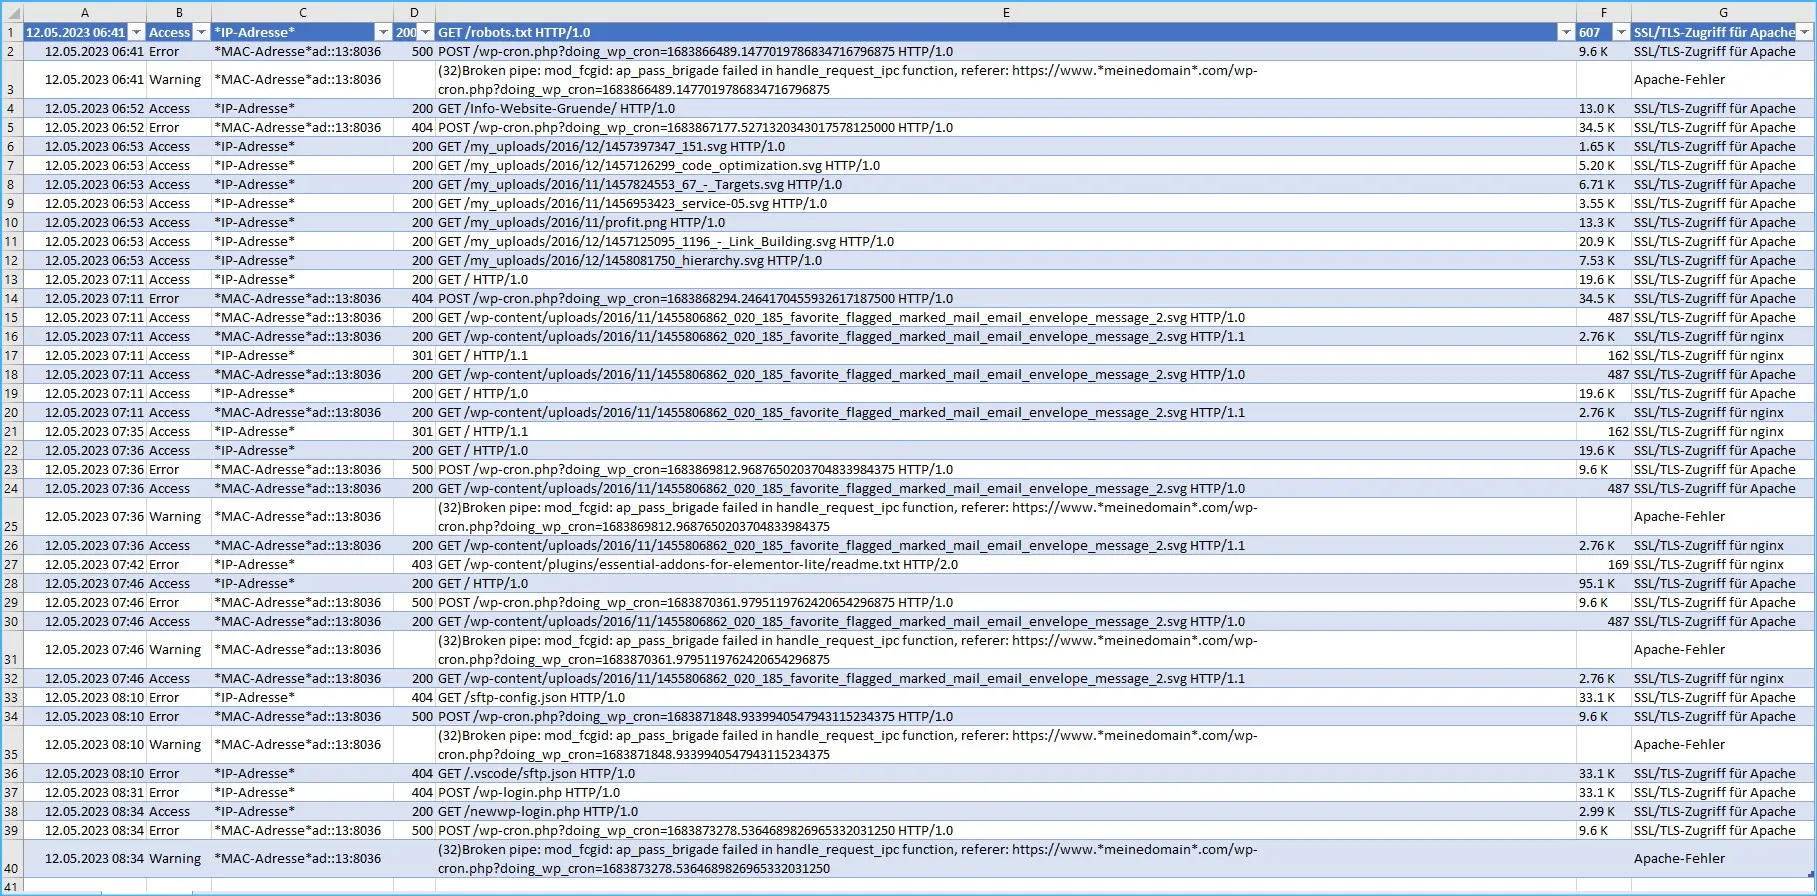Image resolution: width=1817 pixels, height=896 pixels.
Task: Select row 3 header
Action: 11,80
